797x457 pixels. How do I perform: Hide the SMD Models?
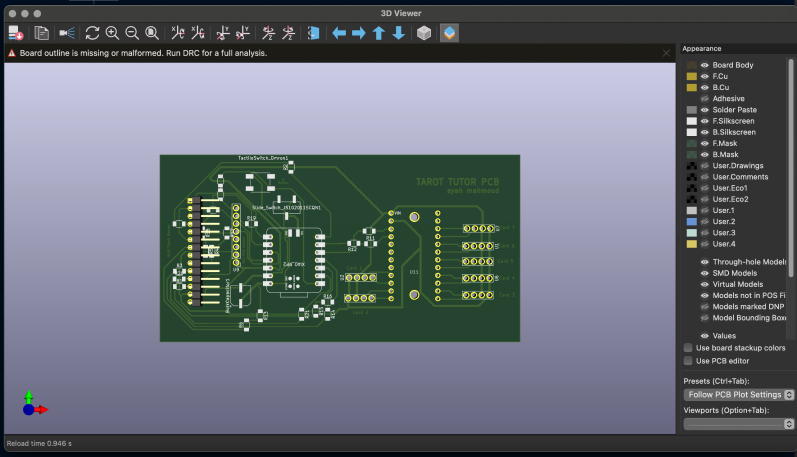point(705,273)
